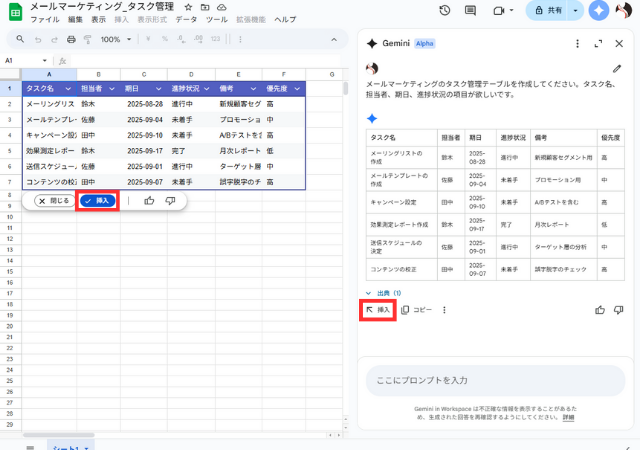Copy the response with コピー

[x=416, y=310]
